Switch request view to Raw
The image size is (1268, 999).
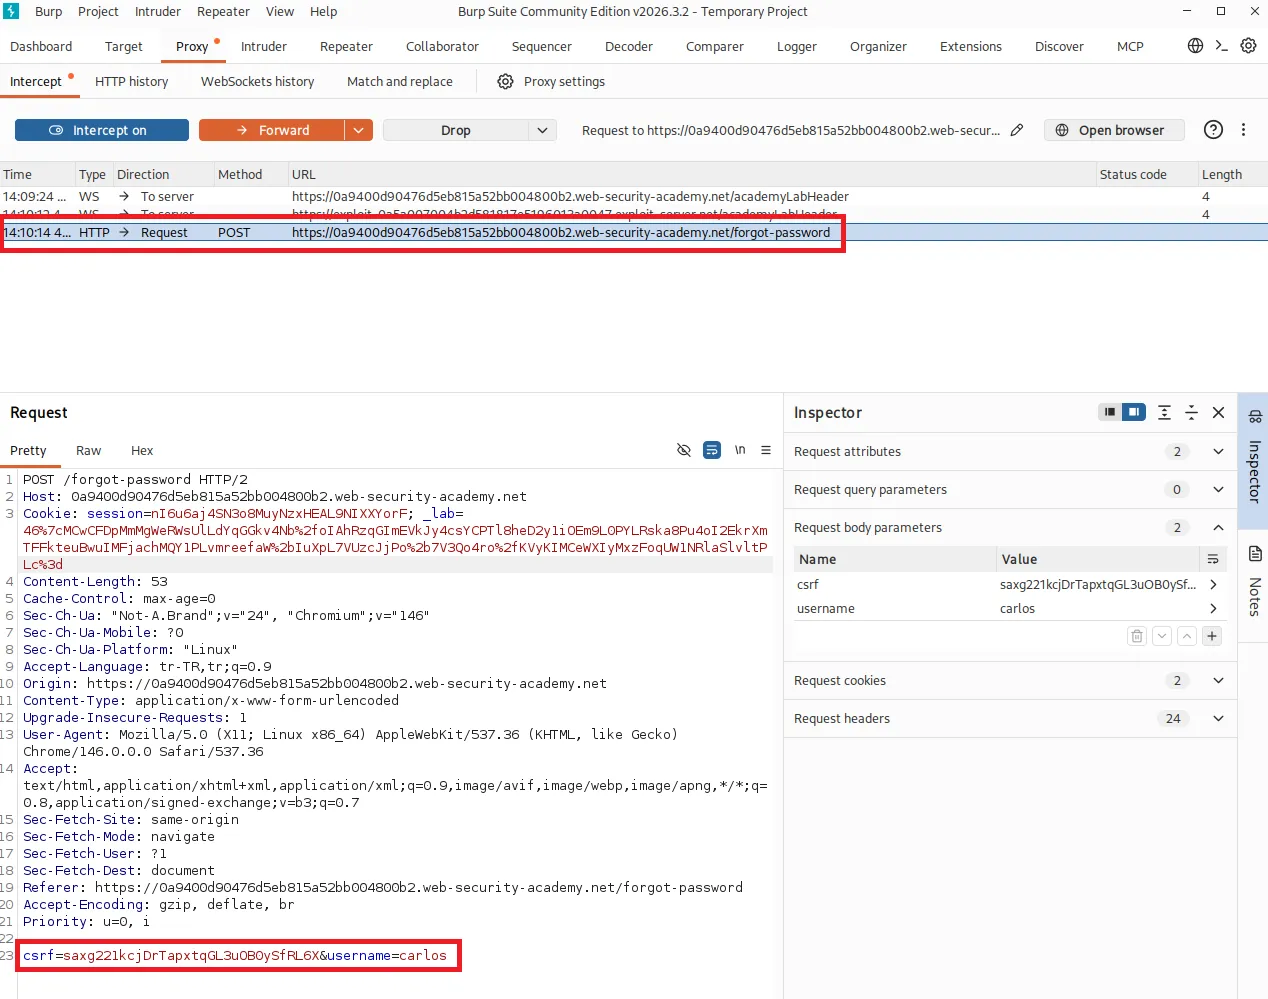[89, 451]
